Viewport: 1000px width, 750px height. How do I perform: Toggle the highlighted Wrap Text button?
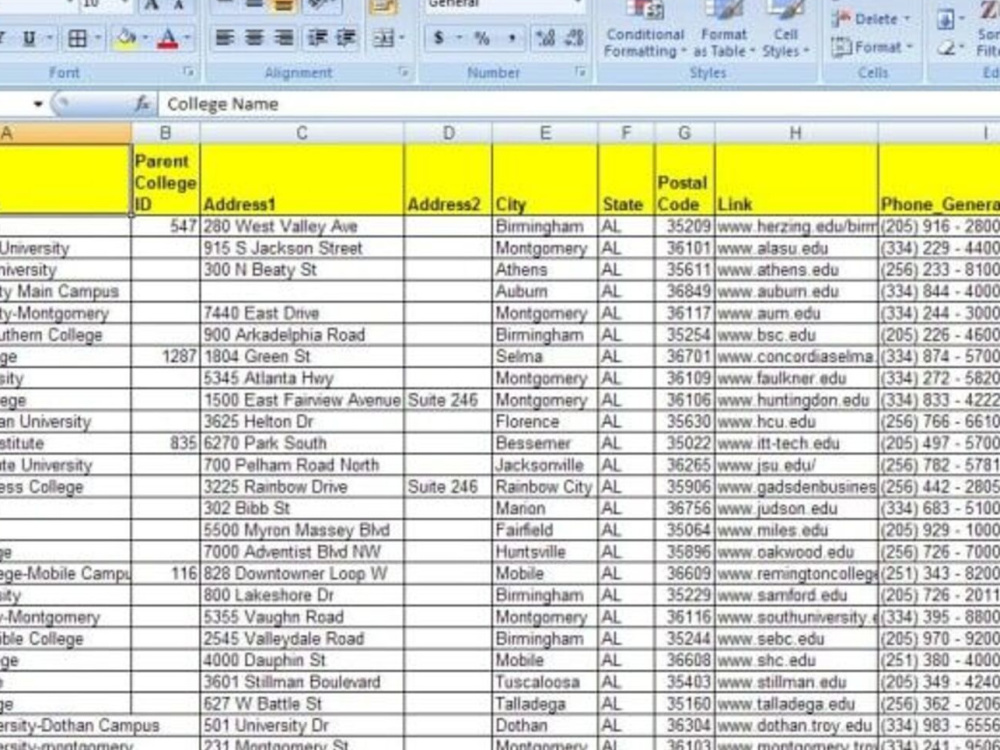click(x=383, y=5)
